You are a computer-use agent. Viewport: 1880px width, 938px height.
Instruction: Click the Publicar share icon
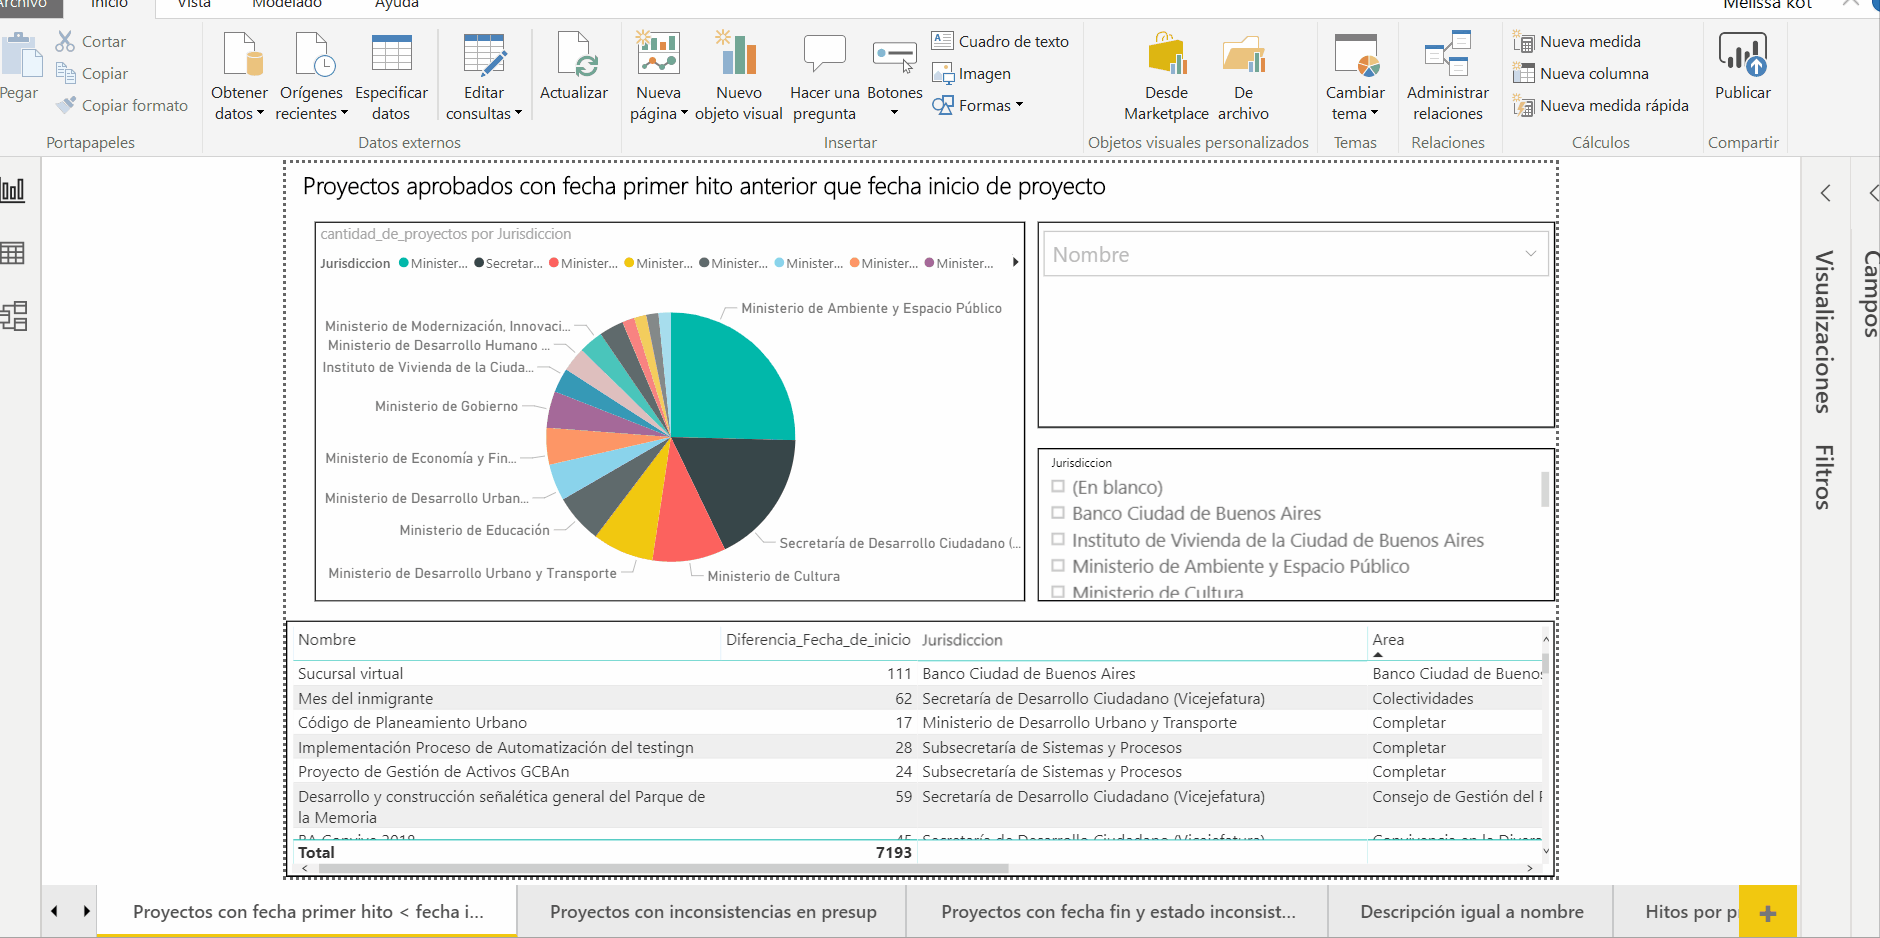(x=1742, y=56)
